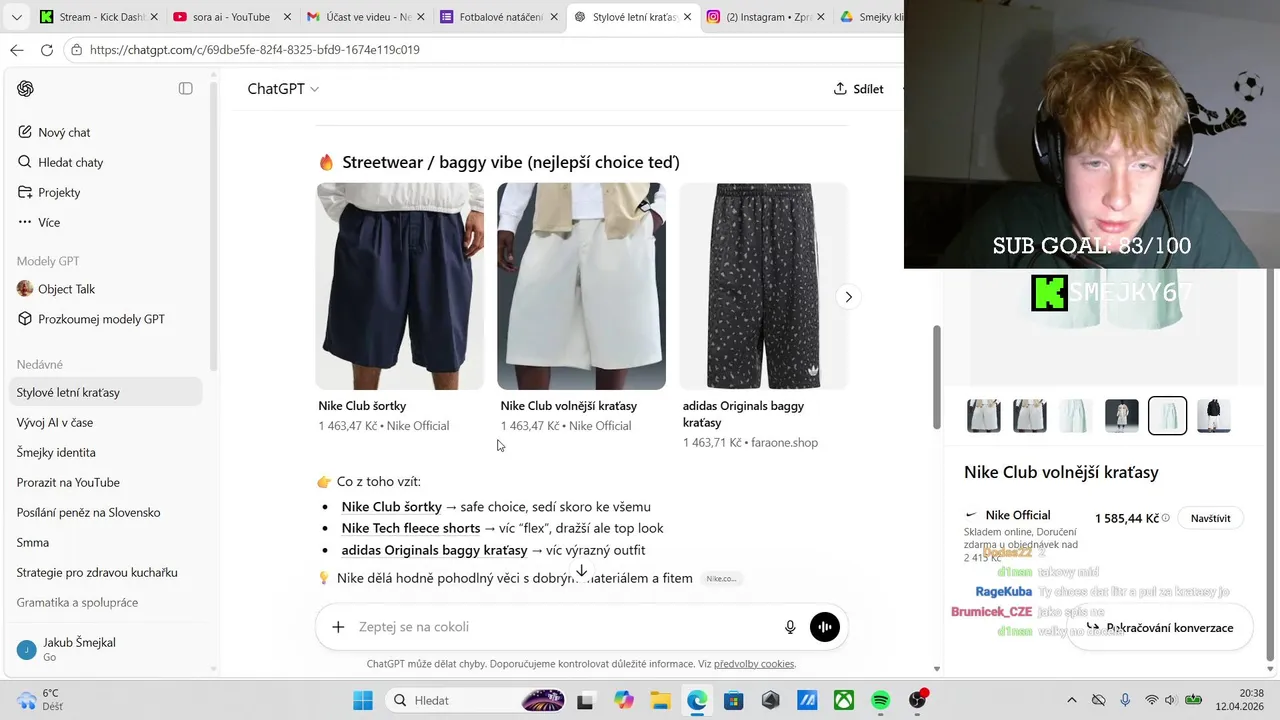This screenshot has width=1280, height=720.
Task: Collapse the Modely GPT section header
Action: point(48,261)
